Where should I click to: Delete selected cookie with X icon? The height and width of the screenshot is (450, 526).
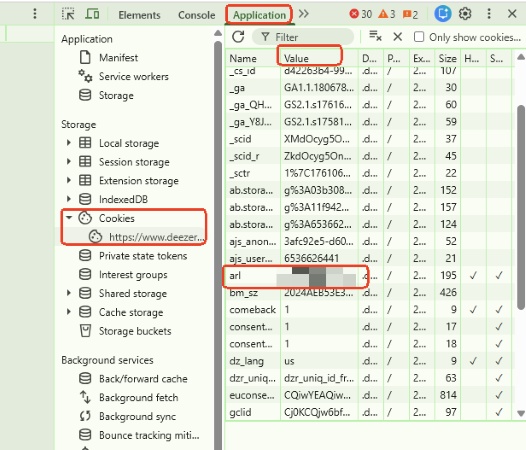[398, 36]
